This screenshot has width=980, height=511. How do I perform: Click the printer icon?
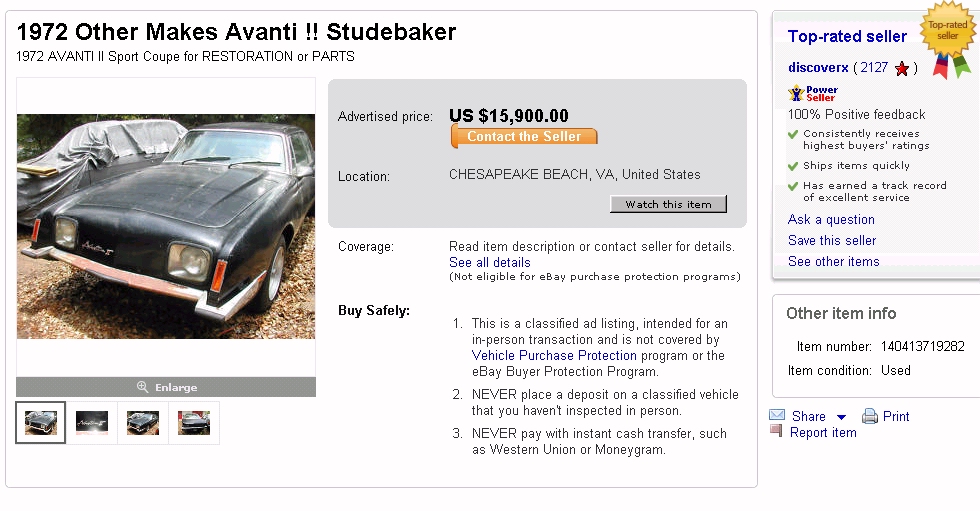click(870, 416)
